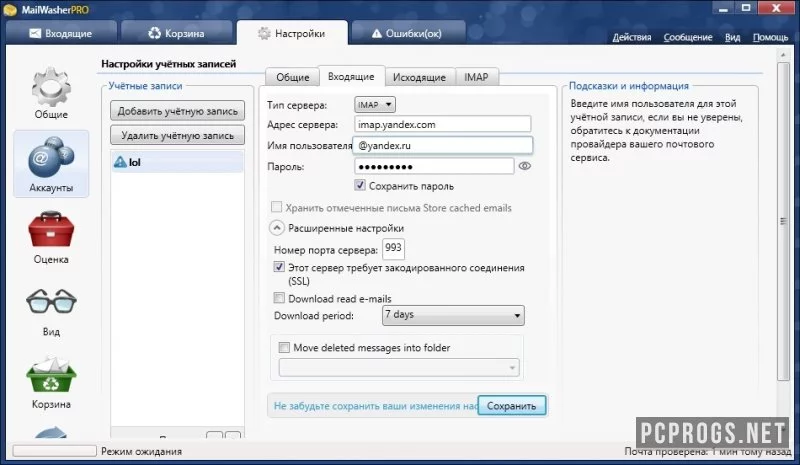This screenshot has width=800, height=465.
Task: Click the Имя пользователя input field
Action: (442, 145)
